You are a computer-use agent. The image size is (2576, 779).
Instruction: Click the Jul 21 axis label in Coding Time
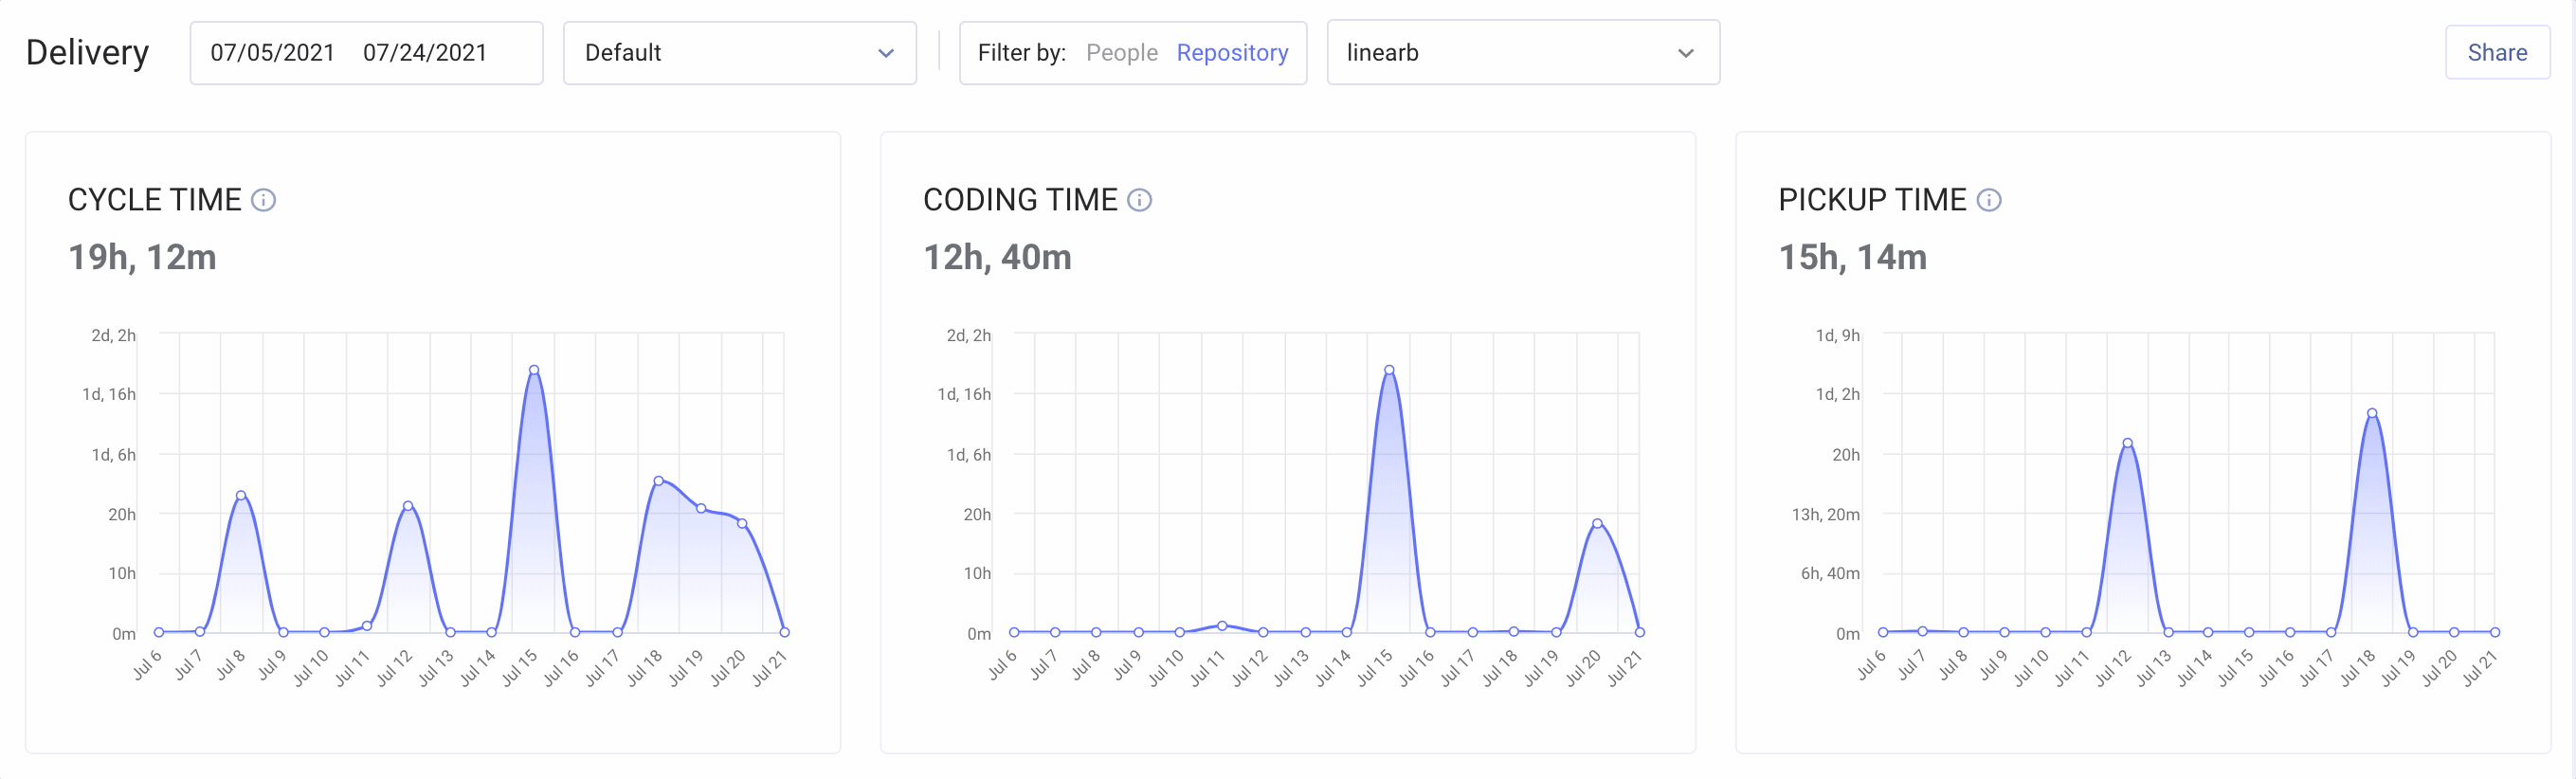point(1624,668)
